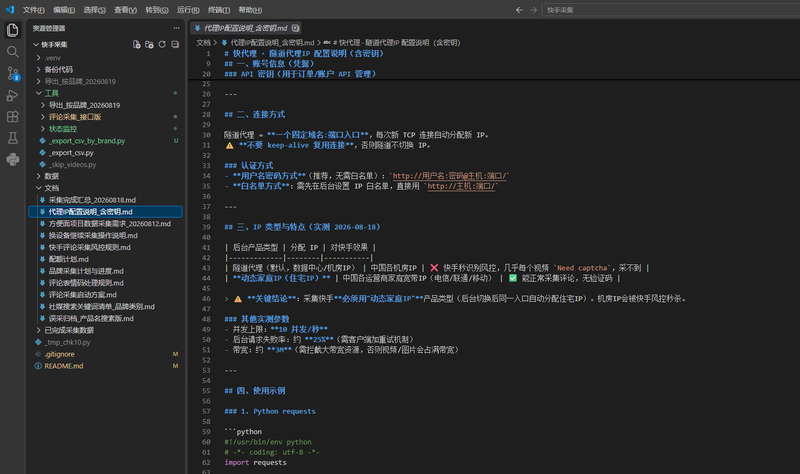The height and width of the screenshot is (474, 800).
Task: Open the Python activity bar icon
Action: pos(13,160)
